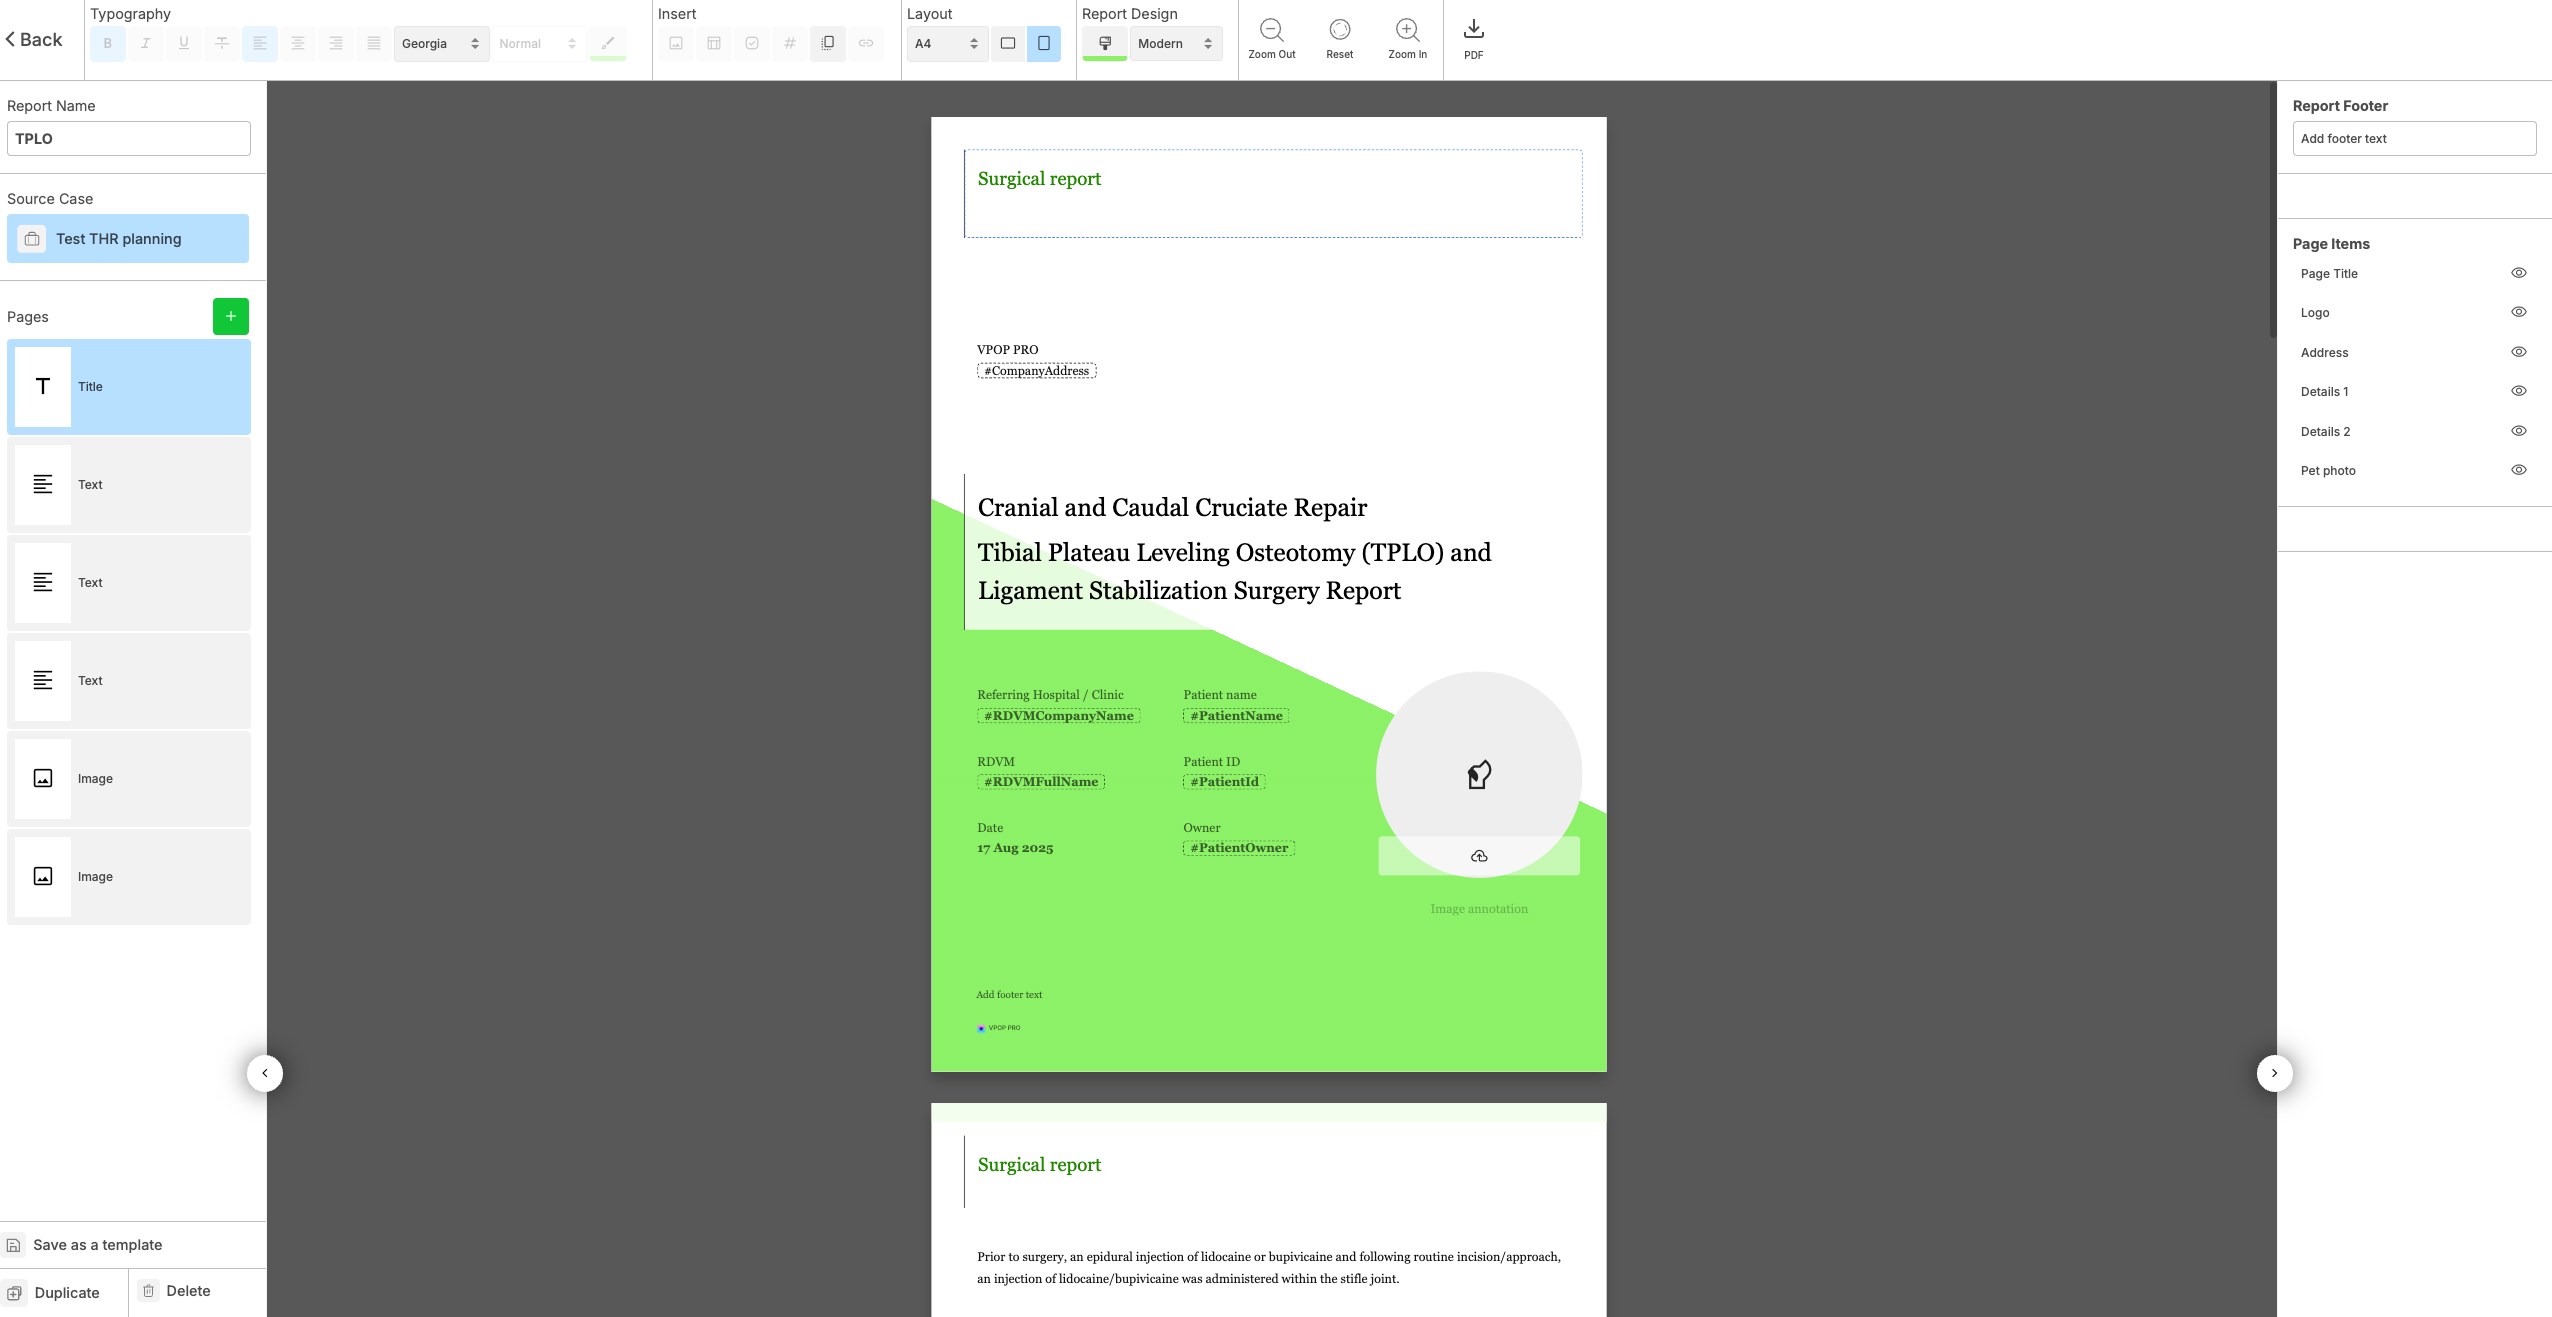Screen dimensions: 2552x1317
Task: Apply bold formatting
Action: [108, 43]
